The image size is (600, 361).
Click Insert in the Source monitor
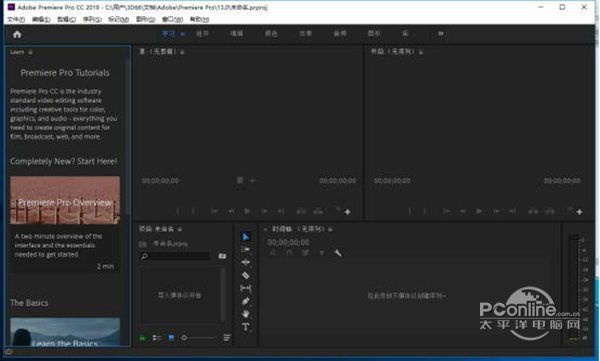302,211
